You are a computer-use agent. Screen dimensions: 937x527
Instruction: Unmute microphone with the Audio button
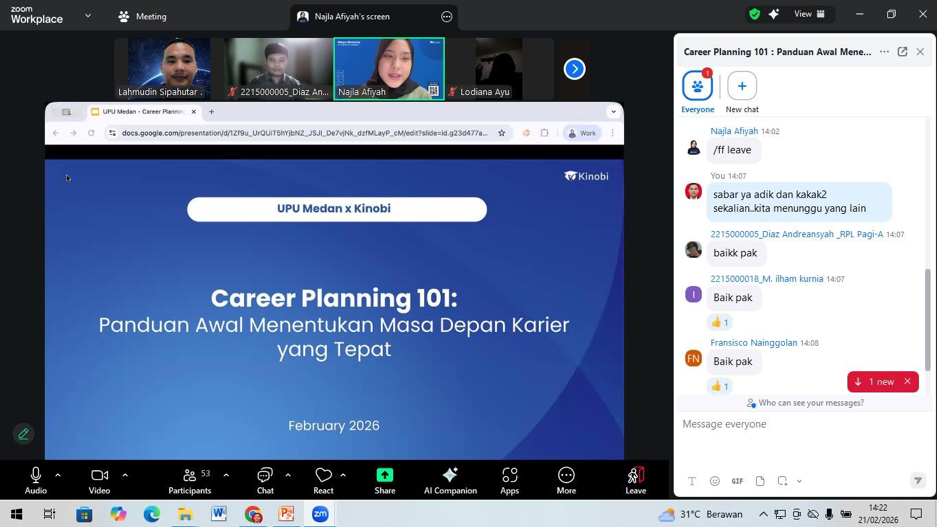click(x=36, y=480)
